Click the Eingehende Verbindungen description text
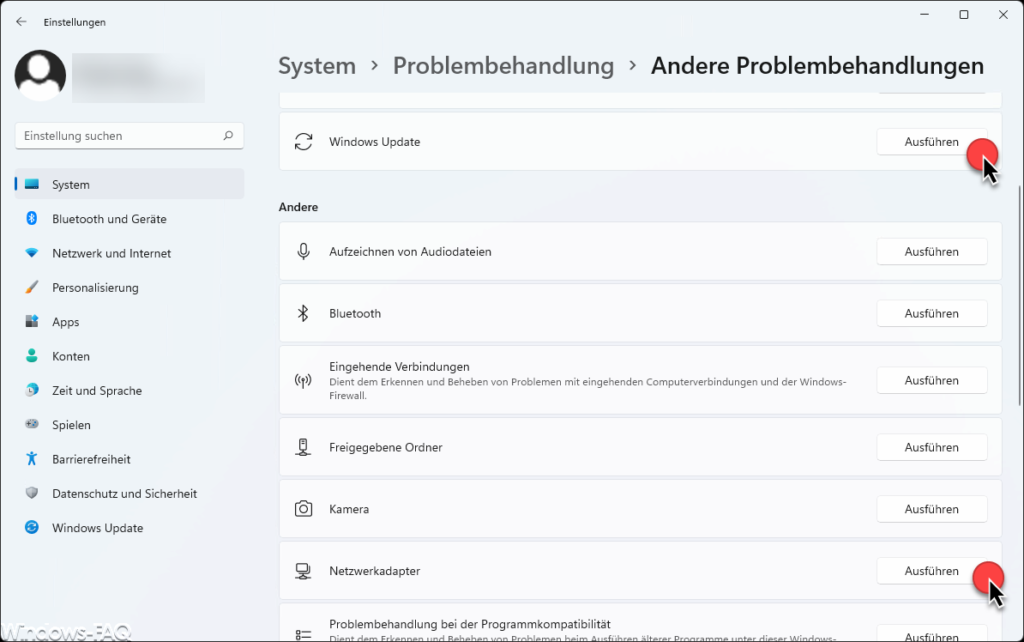Viewport: 1024px width, 642px height. (588, 389)
